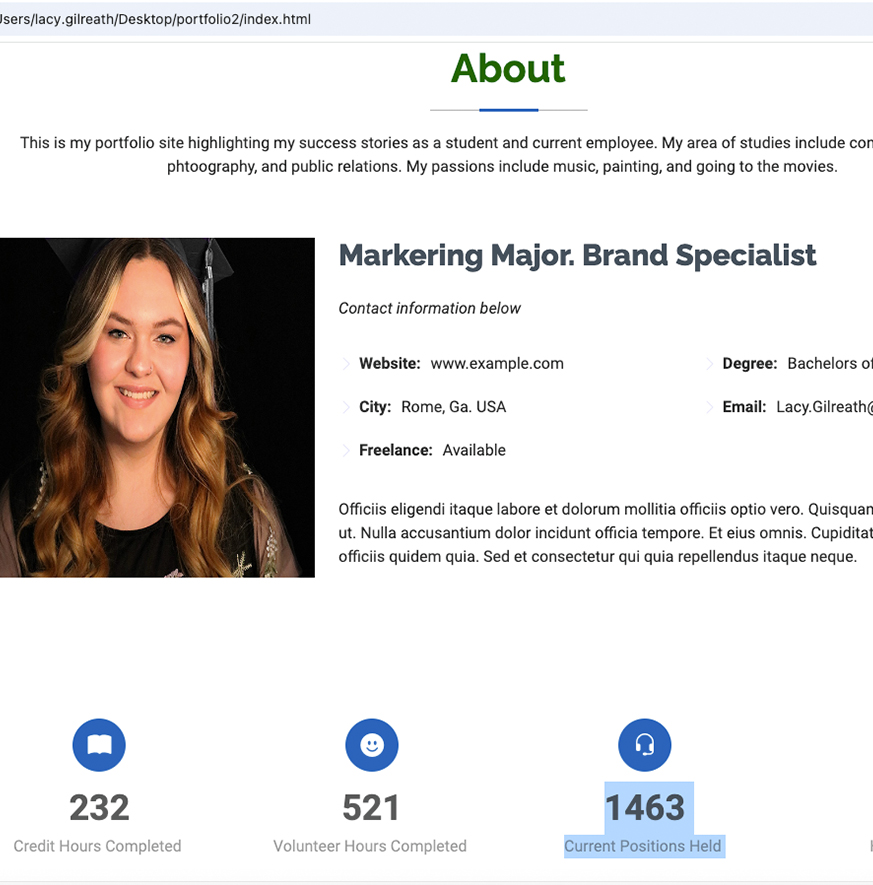Click the heading Markering Major. Brand Specialist

tap(577, 255)
